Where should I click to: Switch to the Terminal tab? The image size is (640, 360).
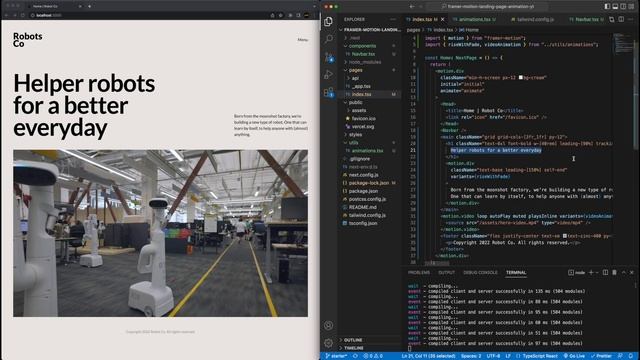(516, 272)
